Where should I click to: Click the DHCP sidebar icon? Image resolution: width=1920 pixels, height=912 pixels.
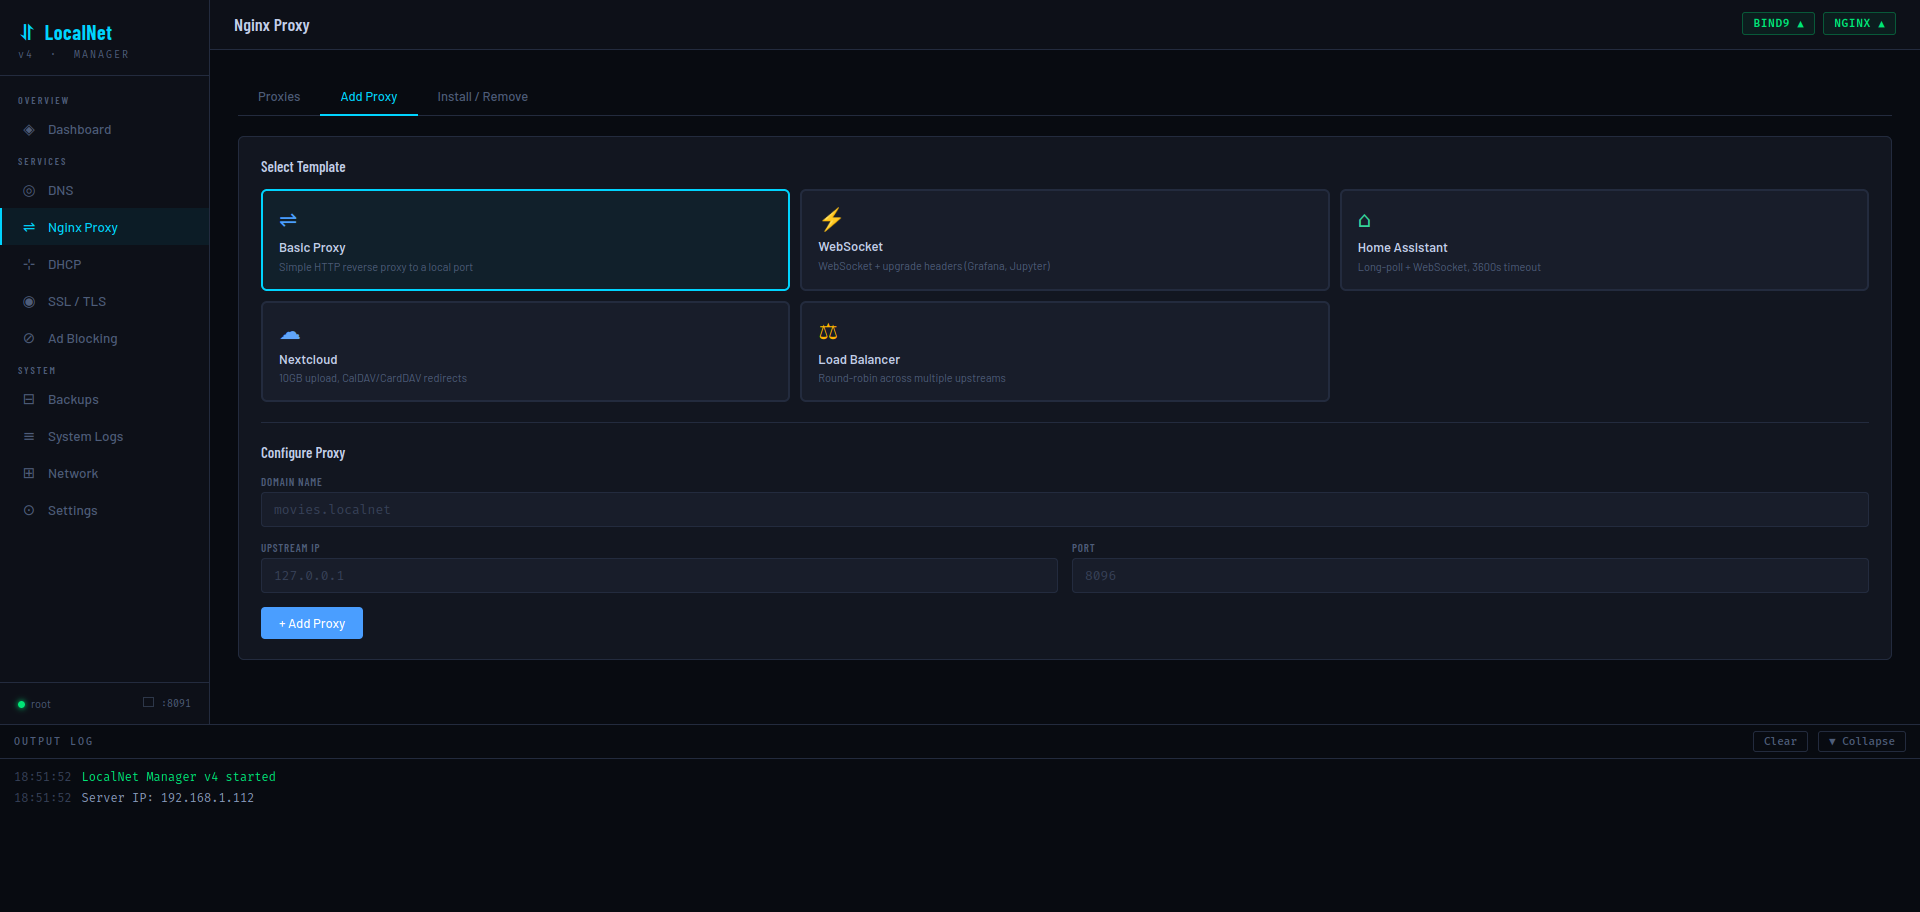click(x=29, y=265)
